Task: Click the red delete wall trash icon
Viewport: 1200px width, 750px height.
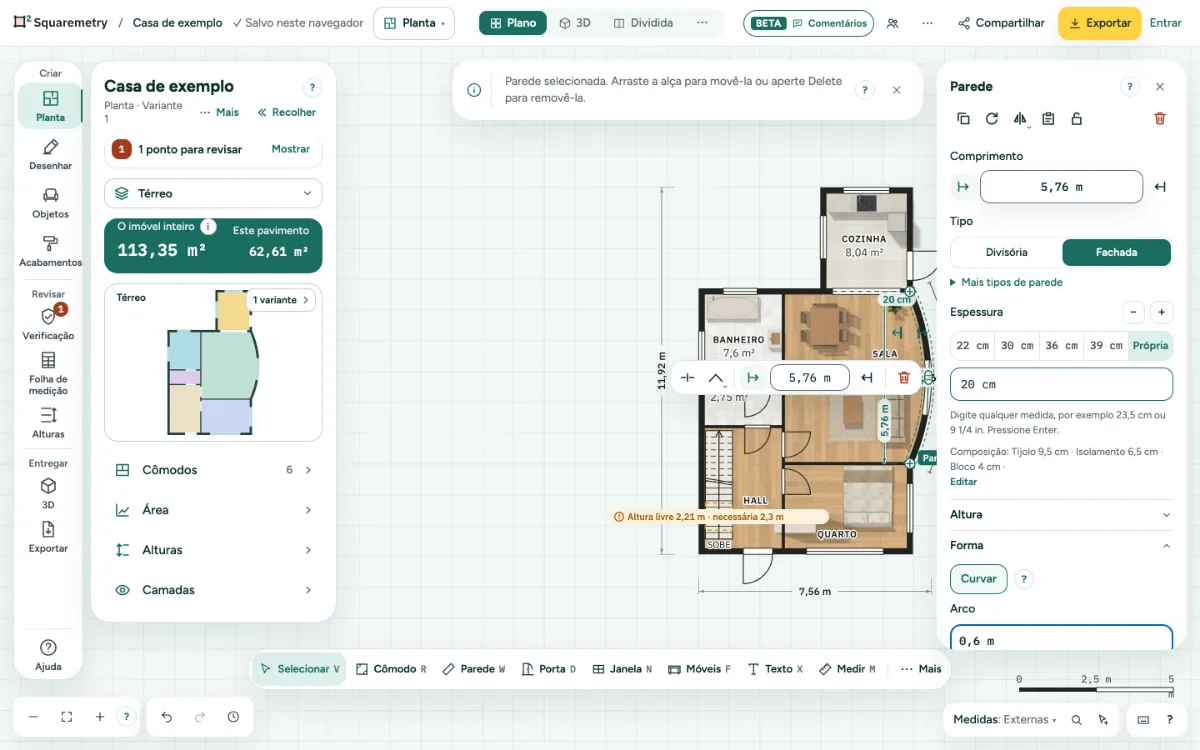Action: [x=1160, y=118]
